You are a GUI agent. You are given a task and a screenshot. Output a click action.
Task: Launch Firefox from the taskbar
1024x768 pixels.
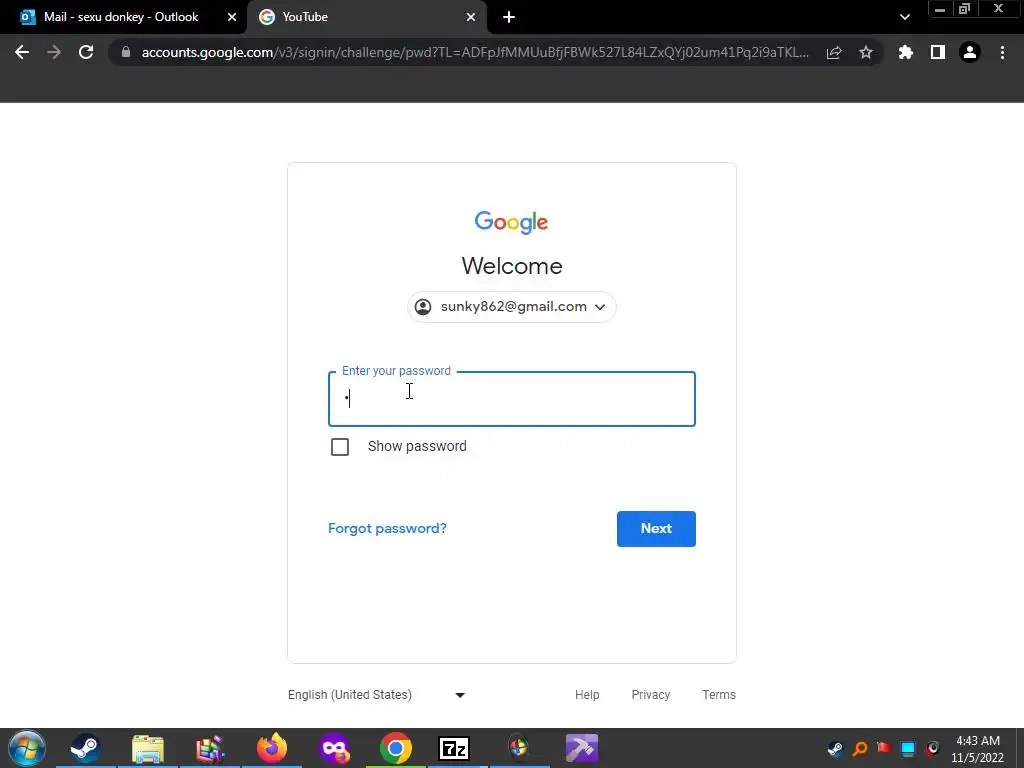[272, 748]
